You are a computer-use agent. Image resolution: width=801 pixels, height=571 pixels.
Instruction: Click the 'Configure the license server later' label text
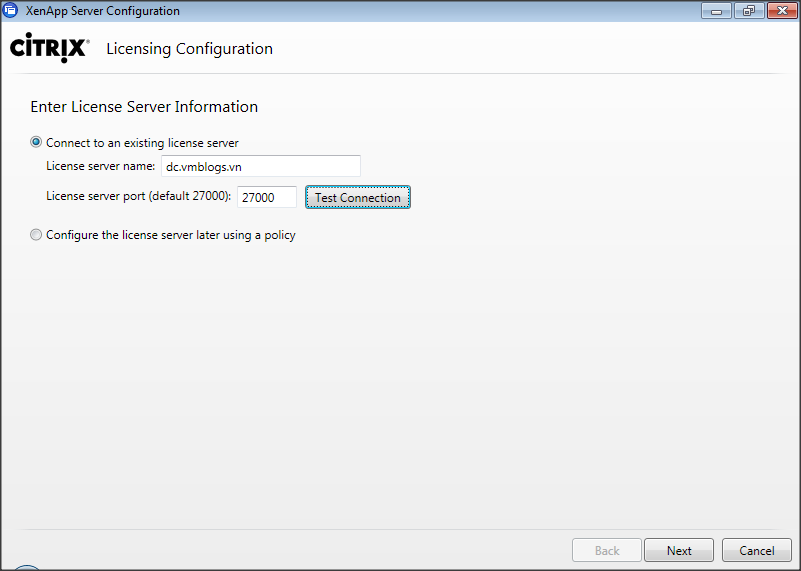click(x=170, y=235)
